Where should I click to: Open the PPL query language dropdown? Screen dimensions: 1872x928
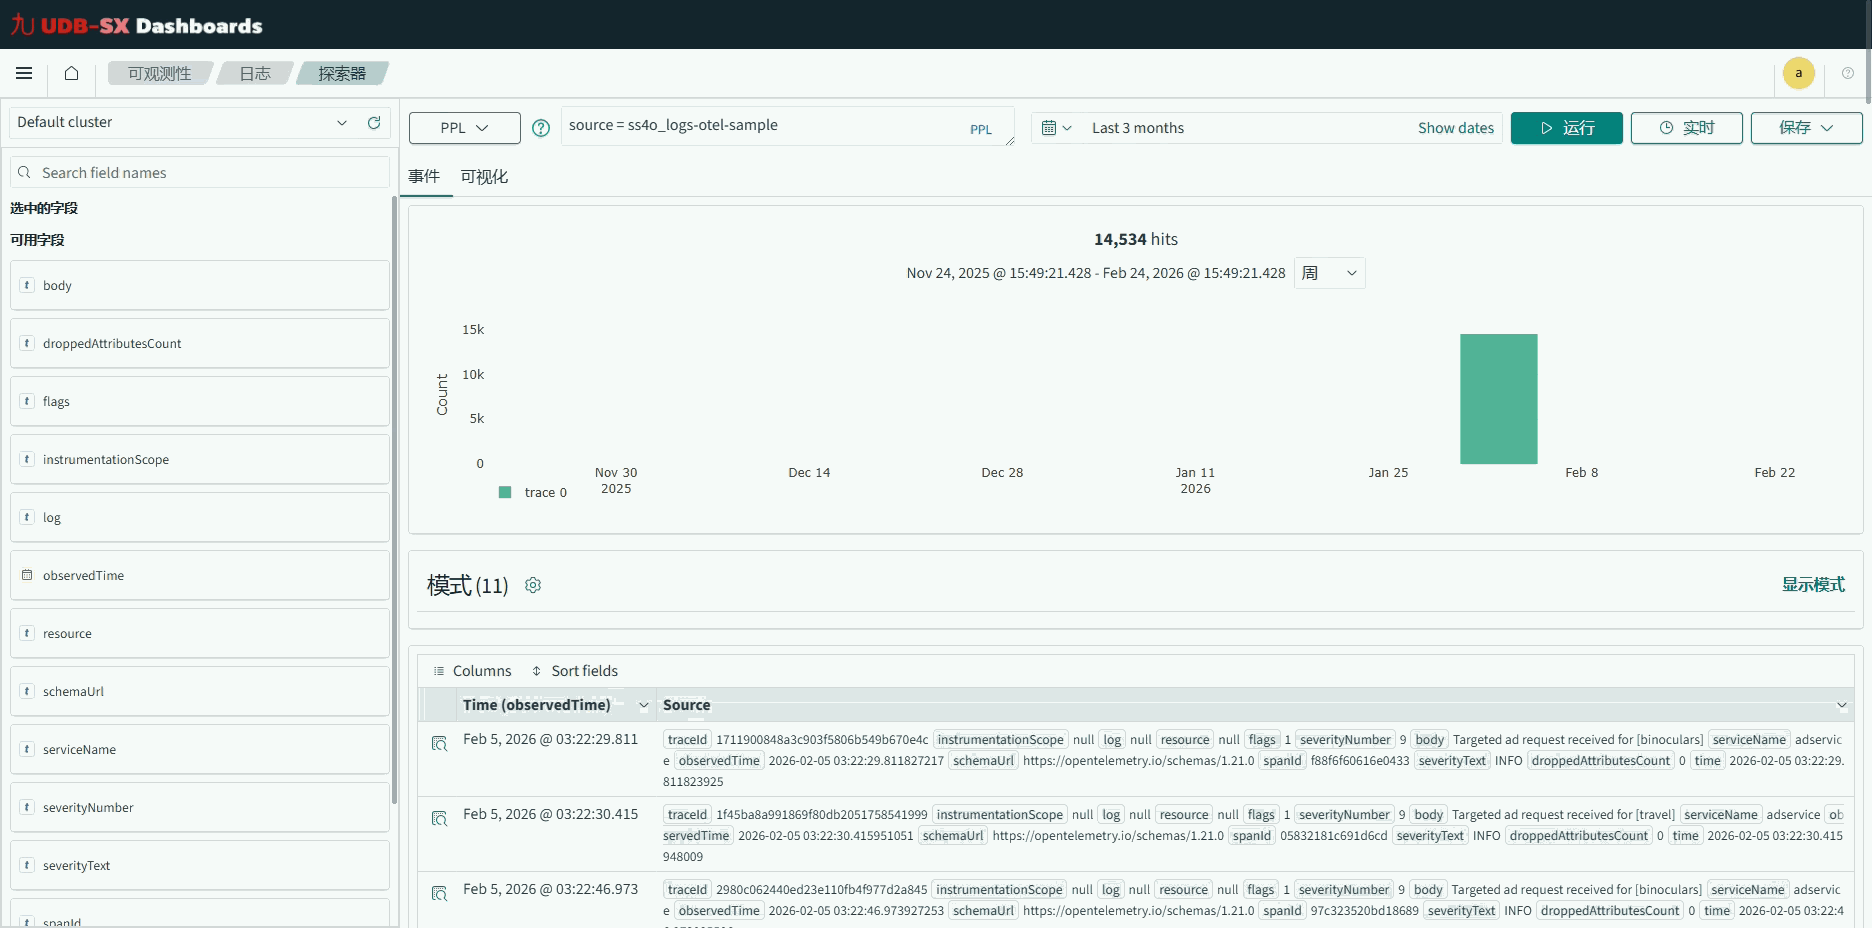pos(464,128)
